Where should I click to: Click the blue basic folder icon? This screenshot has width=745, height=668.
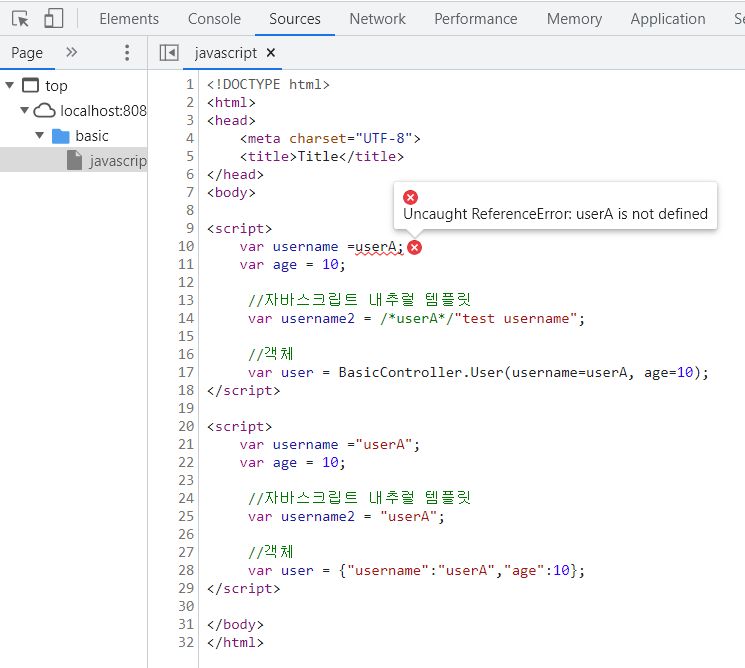[60, 136]
